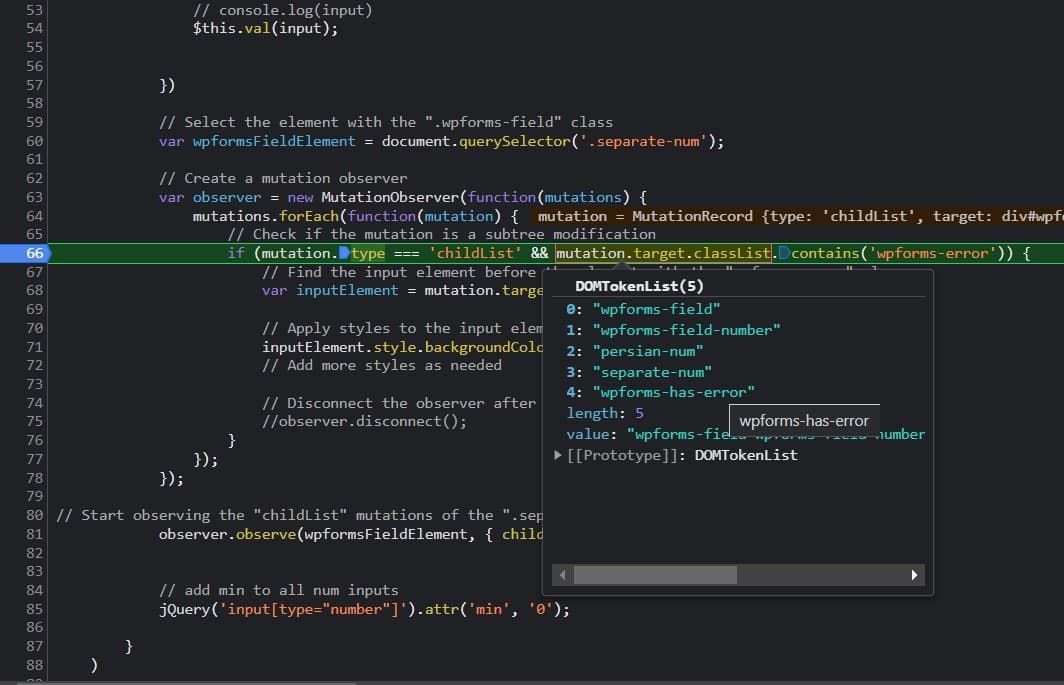Viewport: 1064px width, 685px height.
Task: Select the "wpforms-field" token entry
Action: (643, 309)
